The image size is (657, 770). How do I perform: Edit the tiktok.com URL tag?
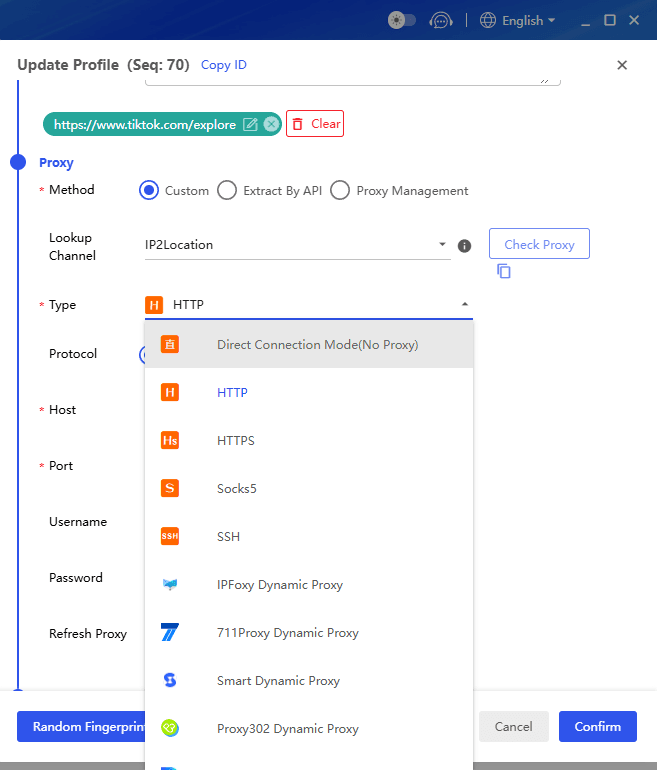[250, 125]
